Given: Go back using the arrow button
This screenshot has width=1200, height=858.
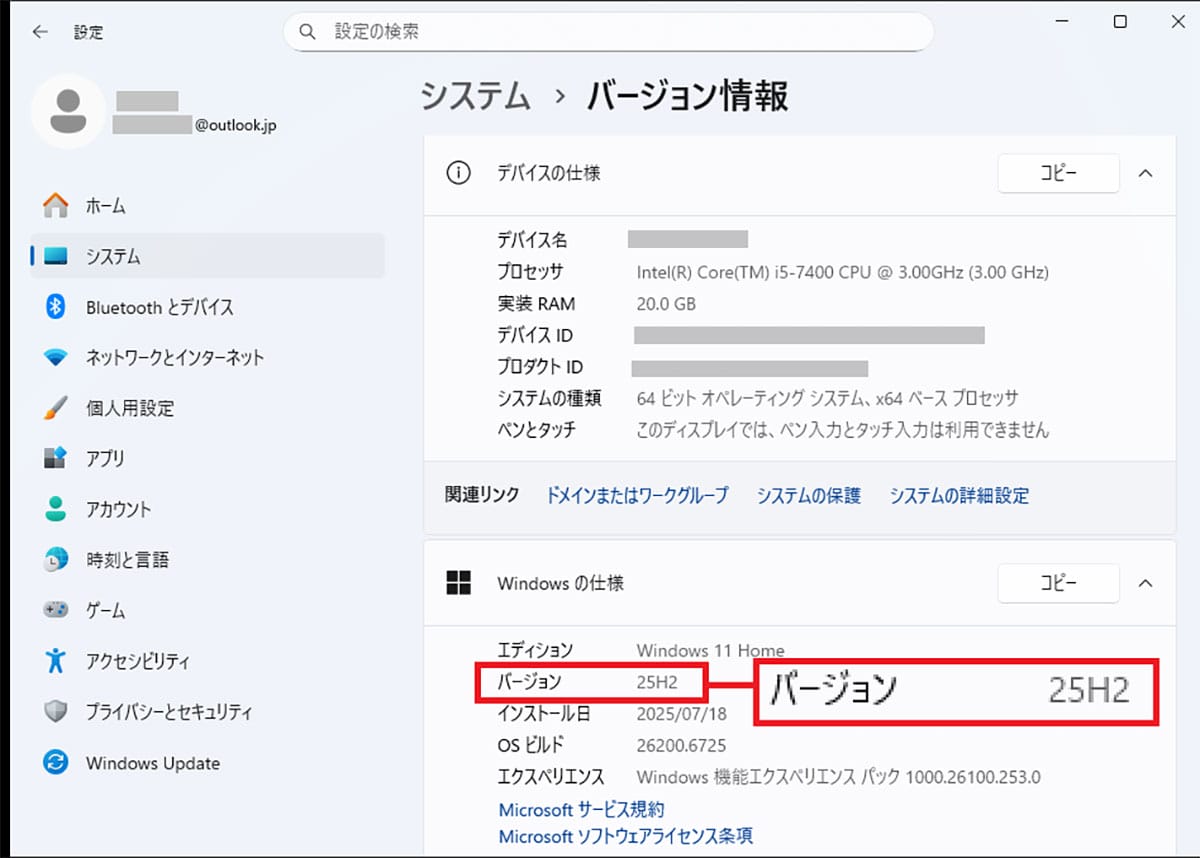Looking at the screenshot, I should (40, 32).
